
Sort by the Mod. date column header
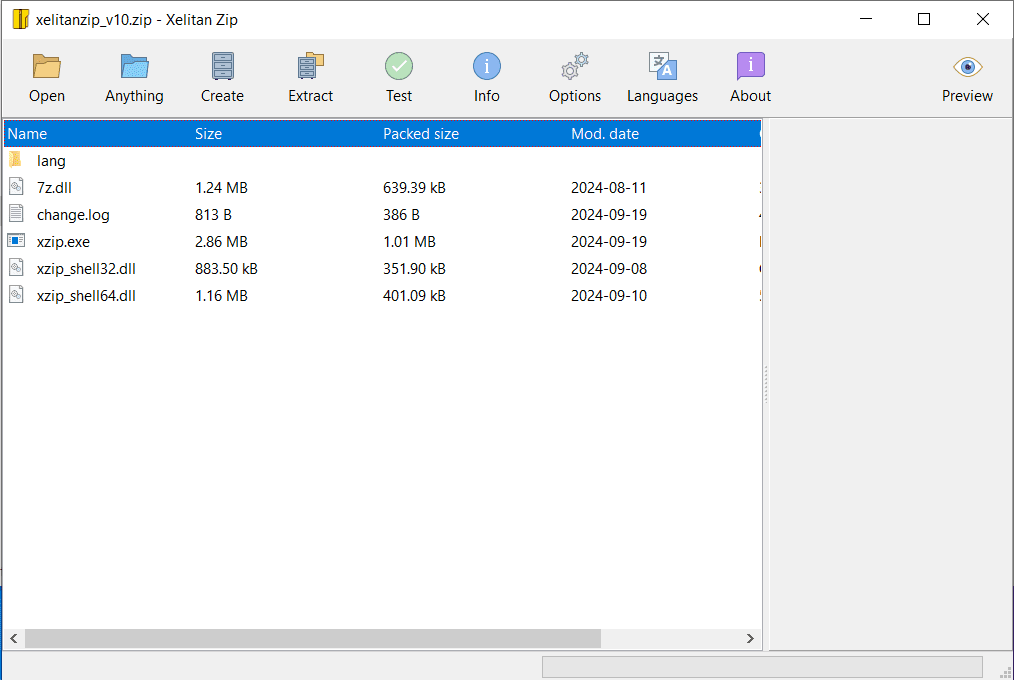click(x=605, y=134)
